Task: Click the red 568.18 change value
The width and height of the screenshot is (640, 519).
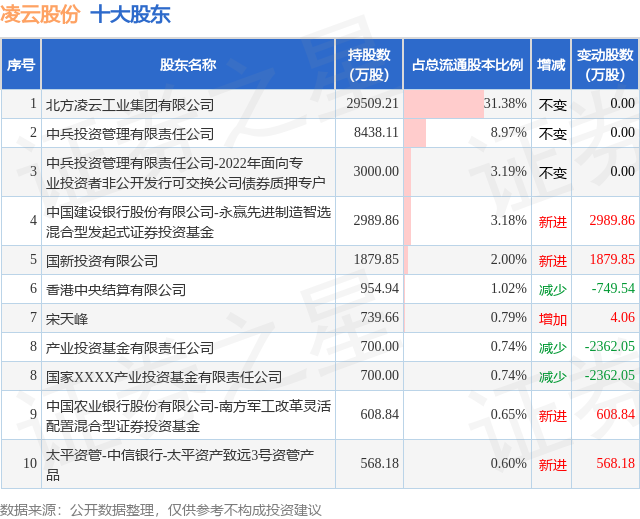Action: coord(616,463)
